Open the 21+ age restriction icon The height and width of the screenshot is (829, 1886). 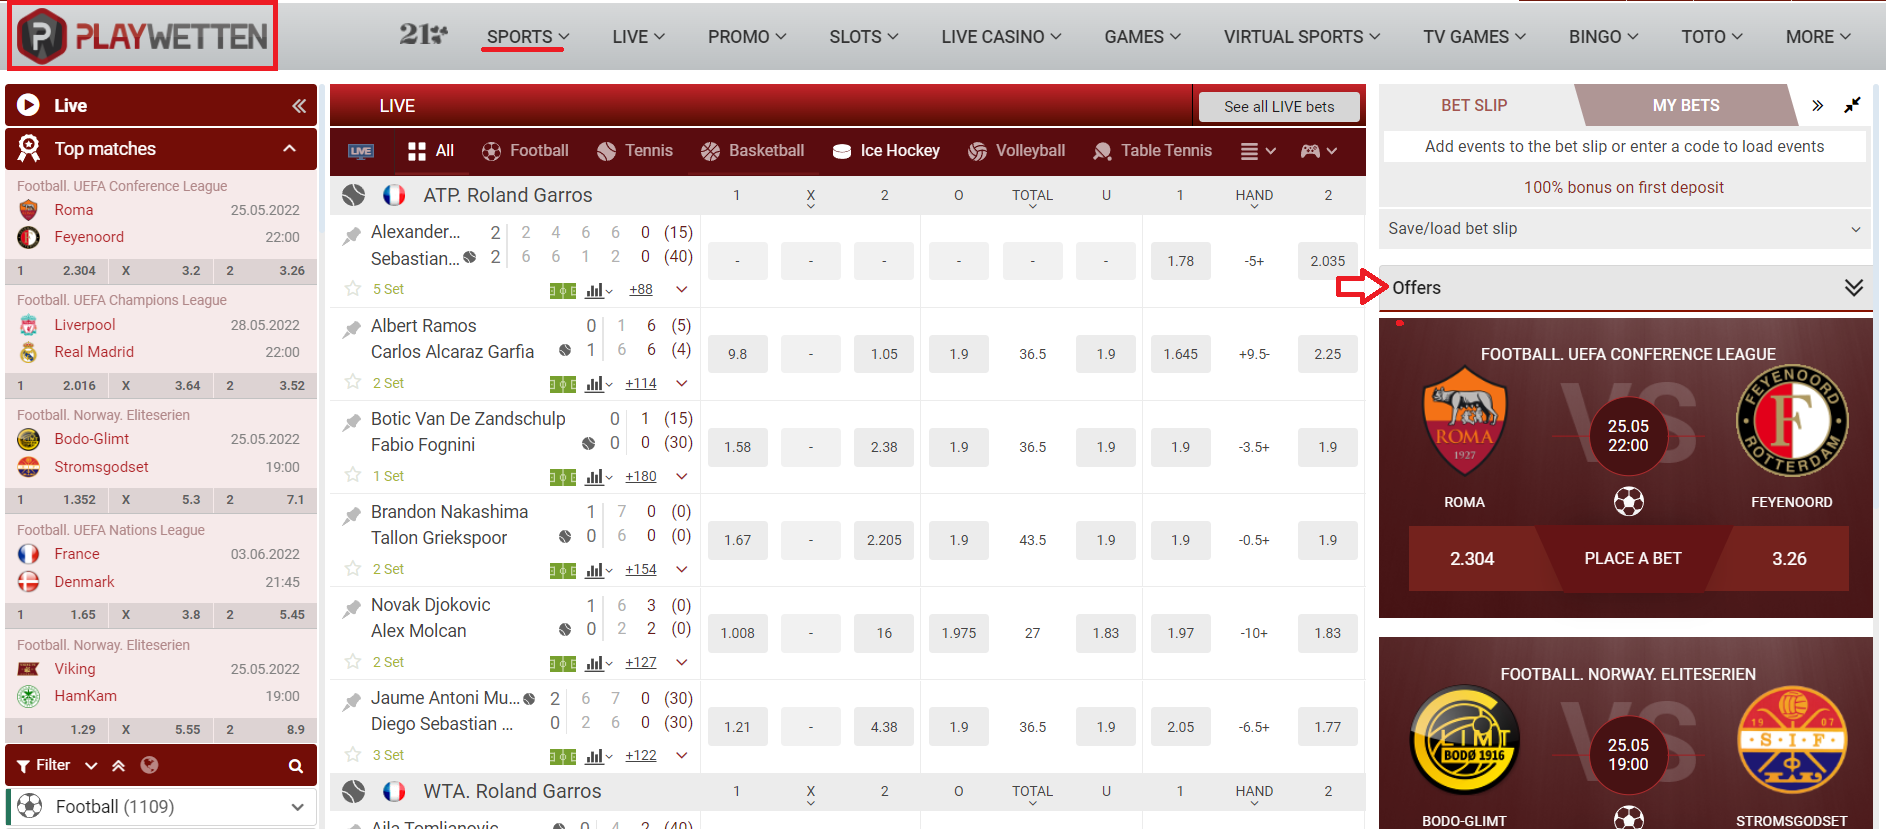pyautogui.click(x=423, y=35)
